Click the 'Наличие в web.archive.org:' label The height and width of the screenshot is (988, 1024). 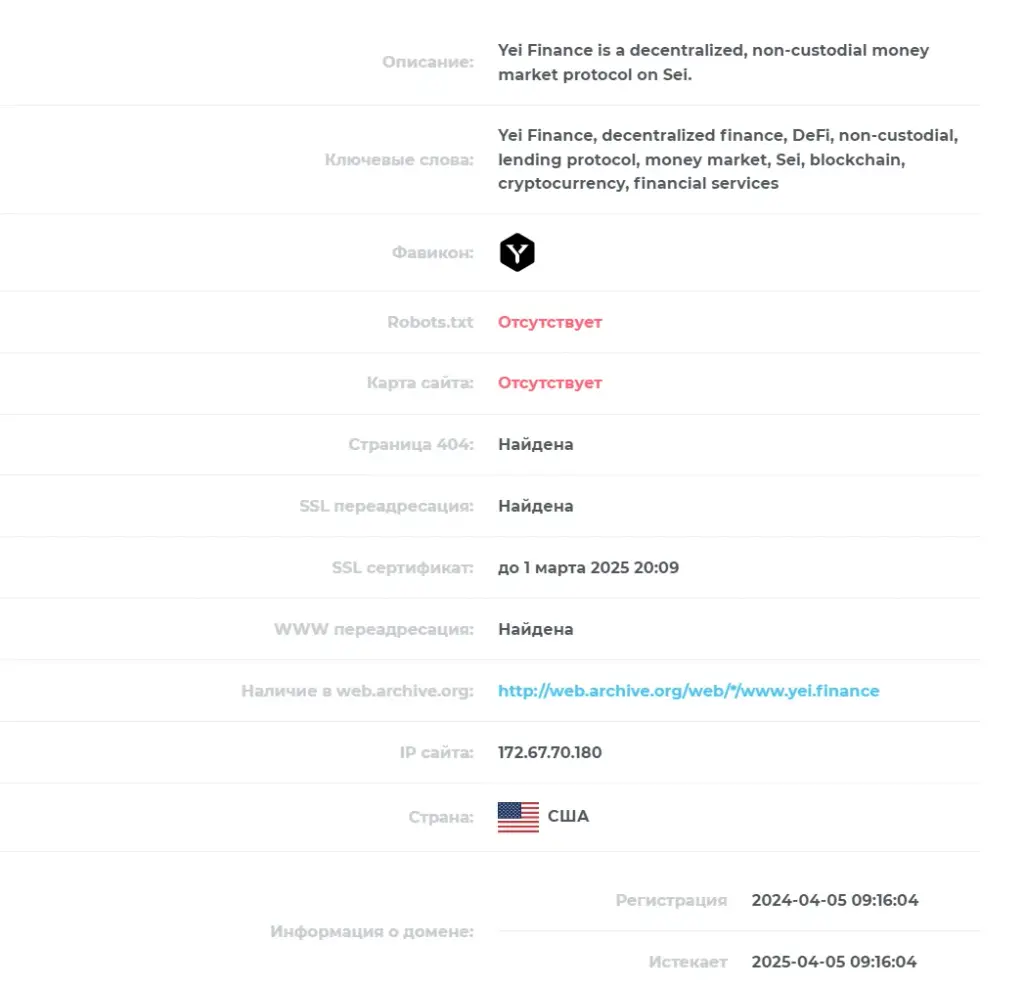coord(357,691)
